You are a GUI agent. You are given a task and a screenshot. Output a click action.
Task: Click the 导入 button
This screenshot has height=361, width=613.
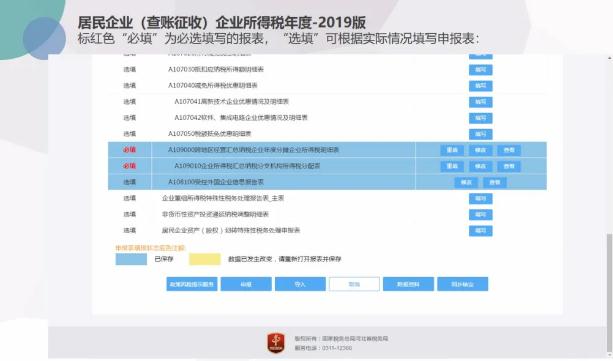point(300,284)
